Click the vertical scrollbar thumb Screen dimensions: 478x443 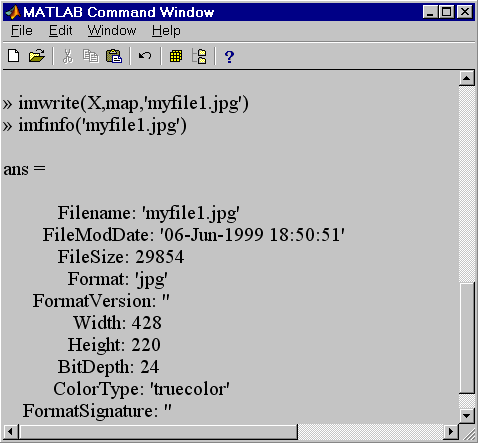467,338
